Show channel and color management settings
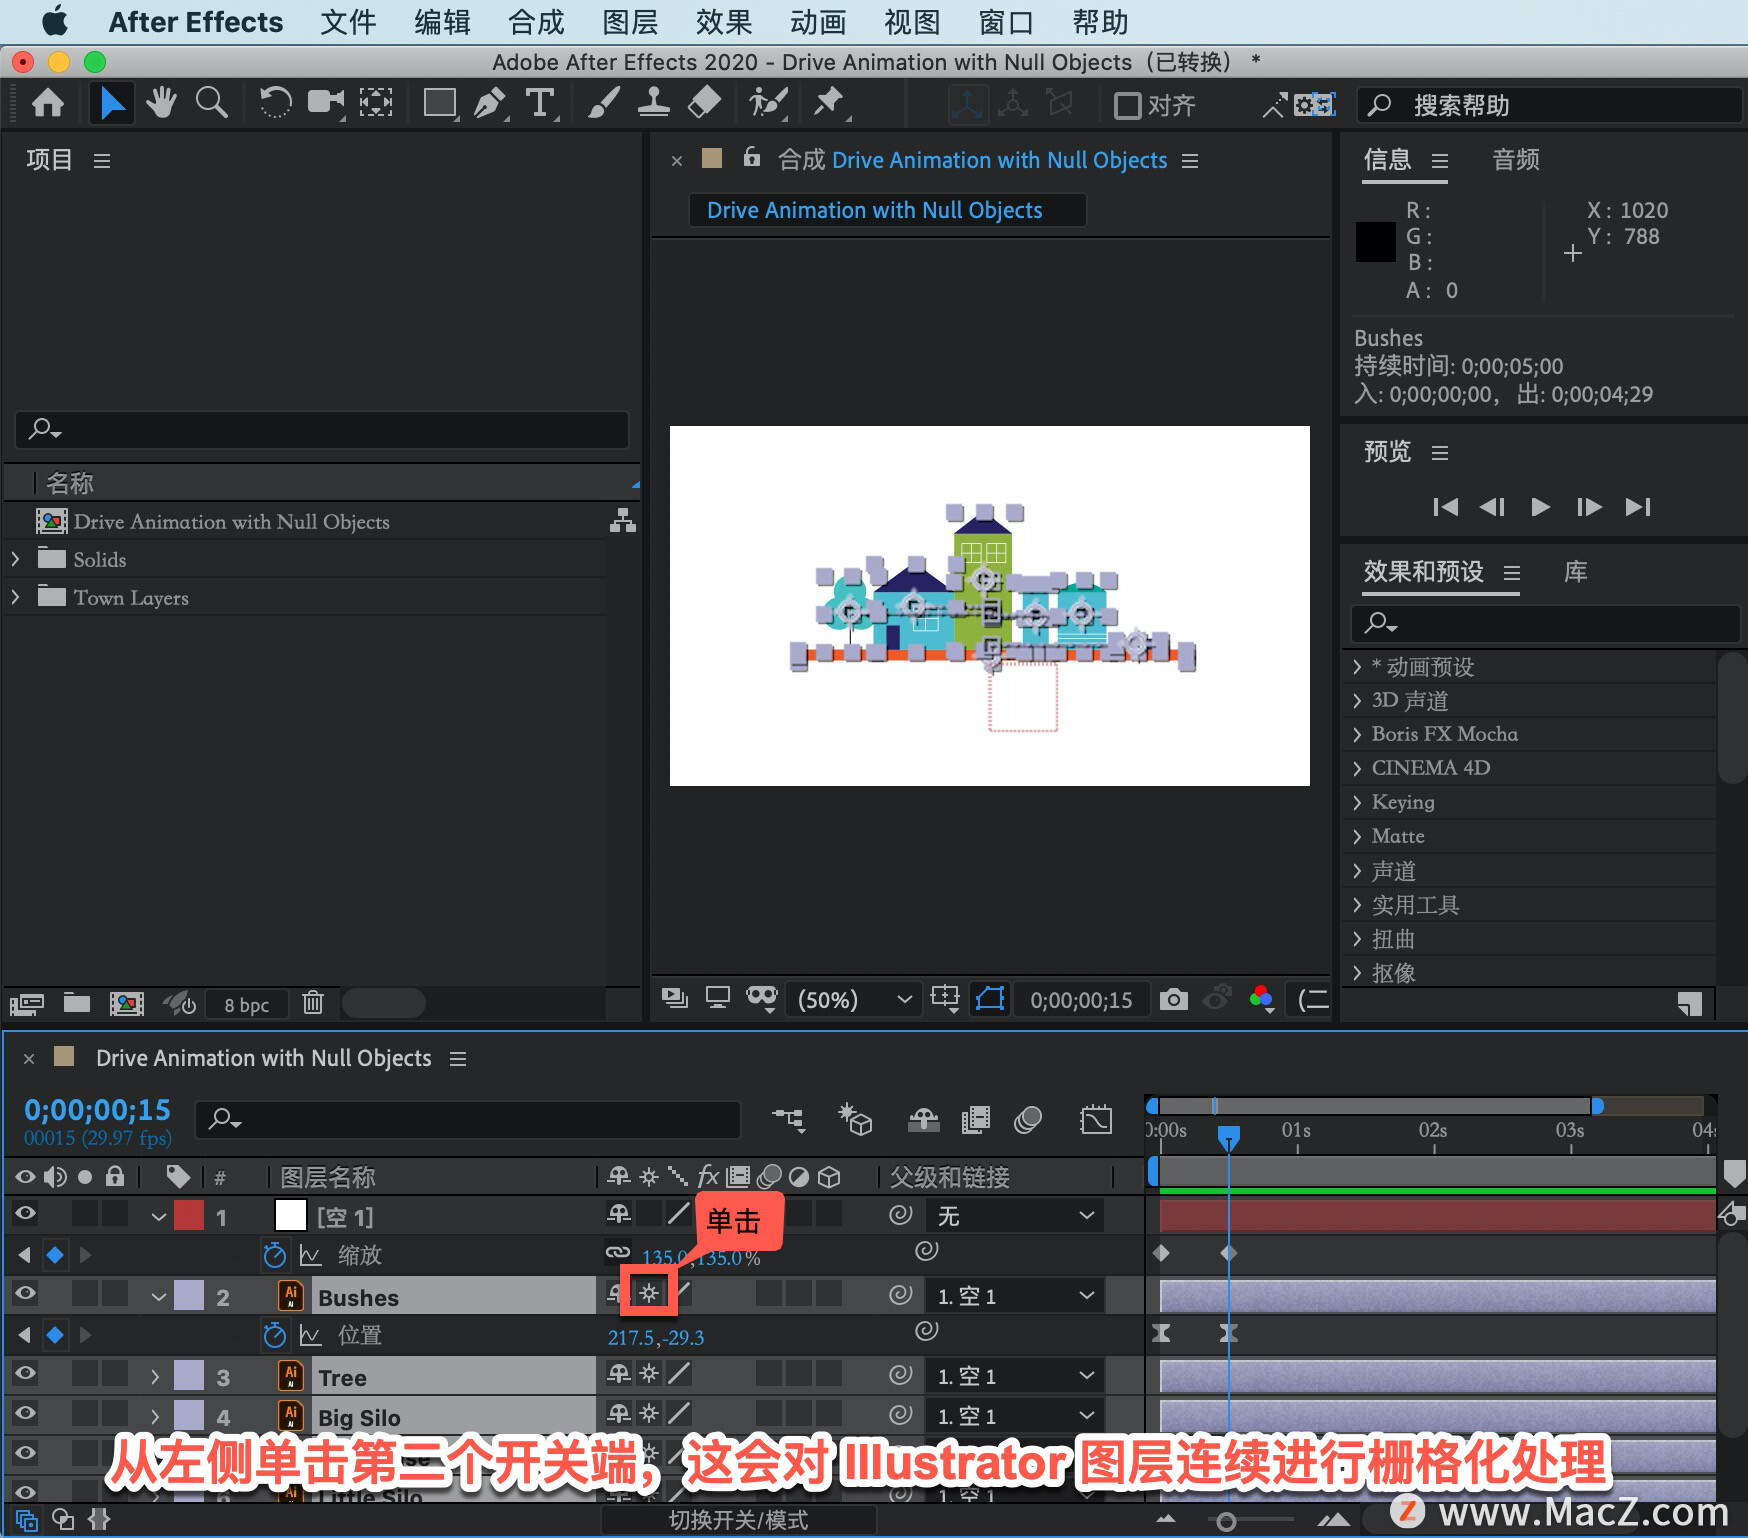Image resolution: width=1748 pixels, height=1538 pixels. tap(1262, 998)
